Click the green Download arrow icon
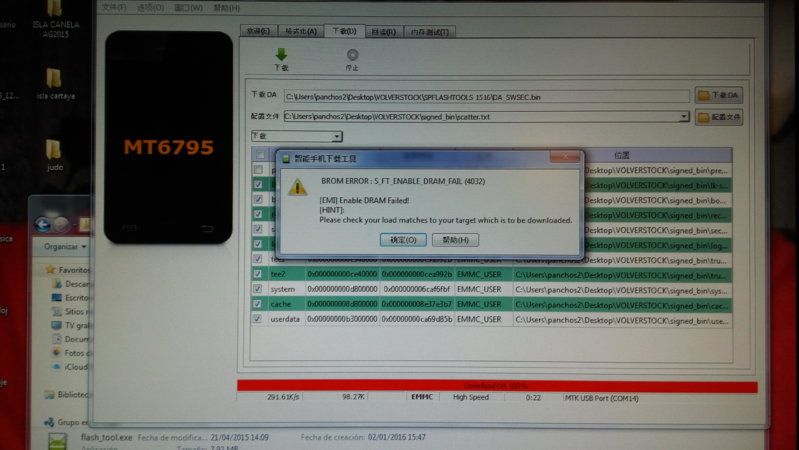Image resolution: width=799 pixels, height=450 pixels. tap(281, 55)
